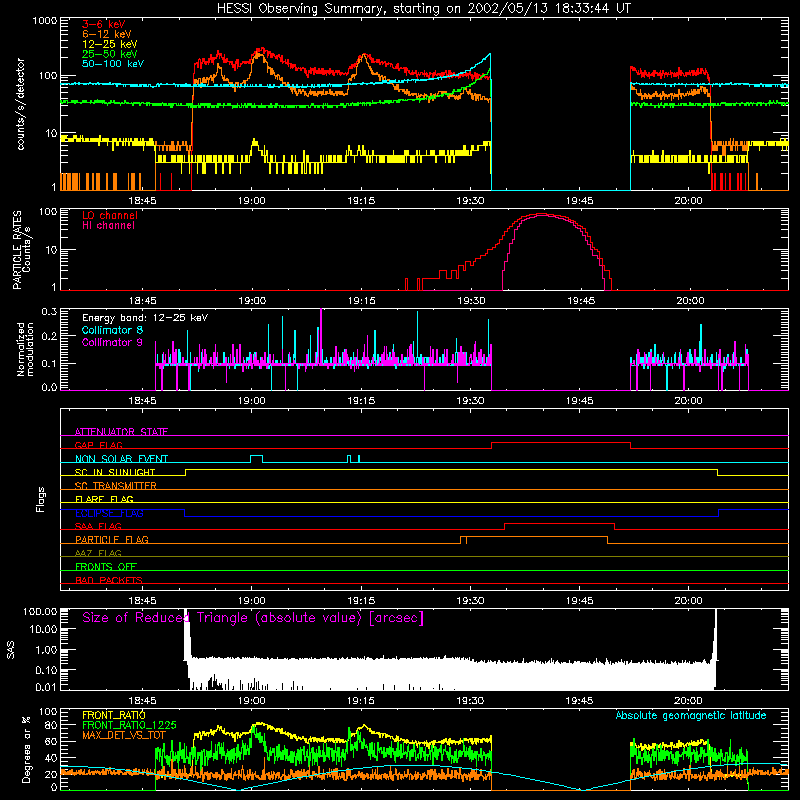
Task: Click the 18:45 tick under the SAS plot
Action: coord(142,701)
